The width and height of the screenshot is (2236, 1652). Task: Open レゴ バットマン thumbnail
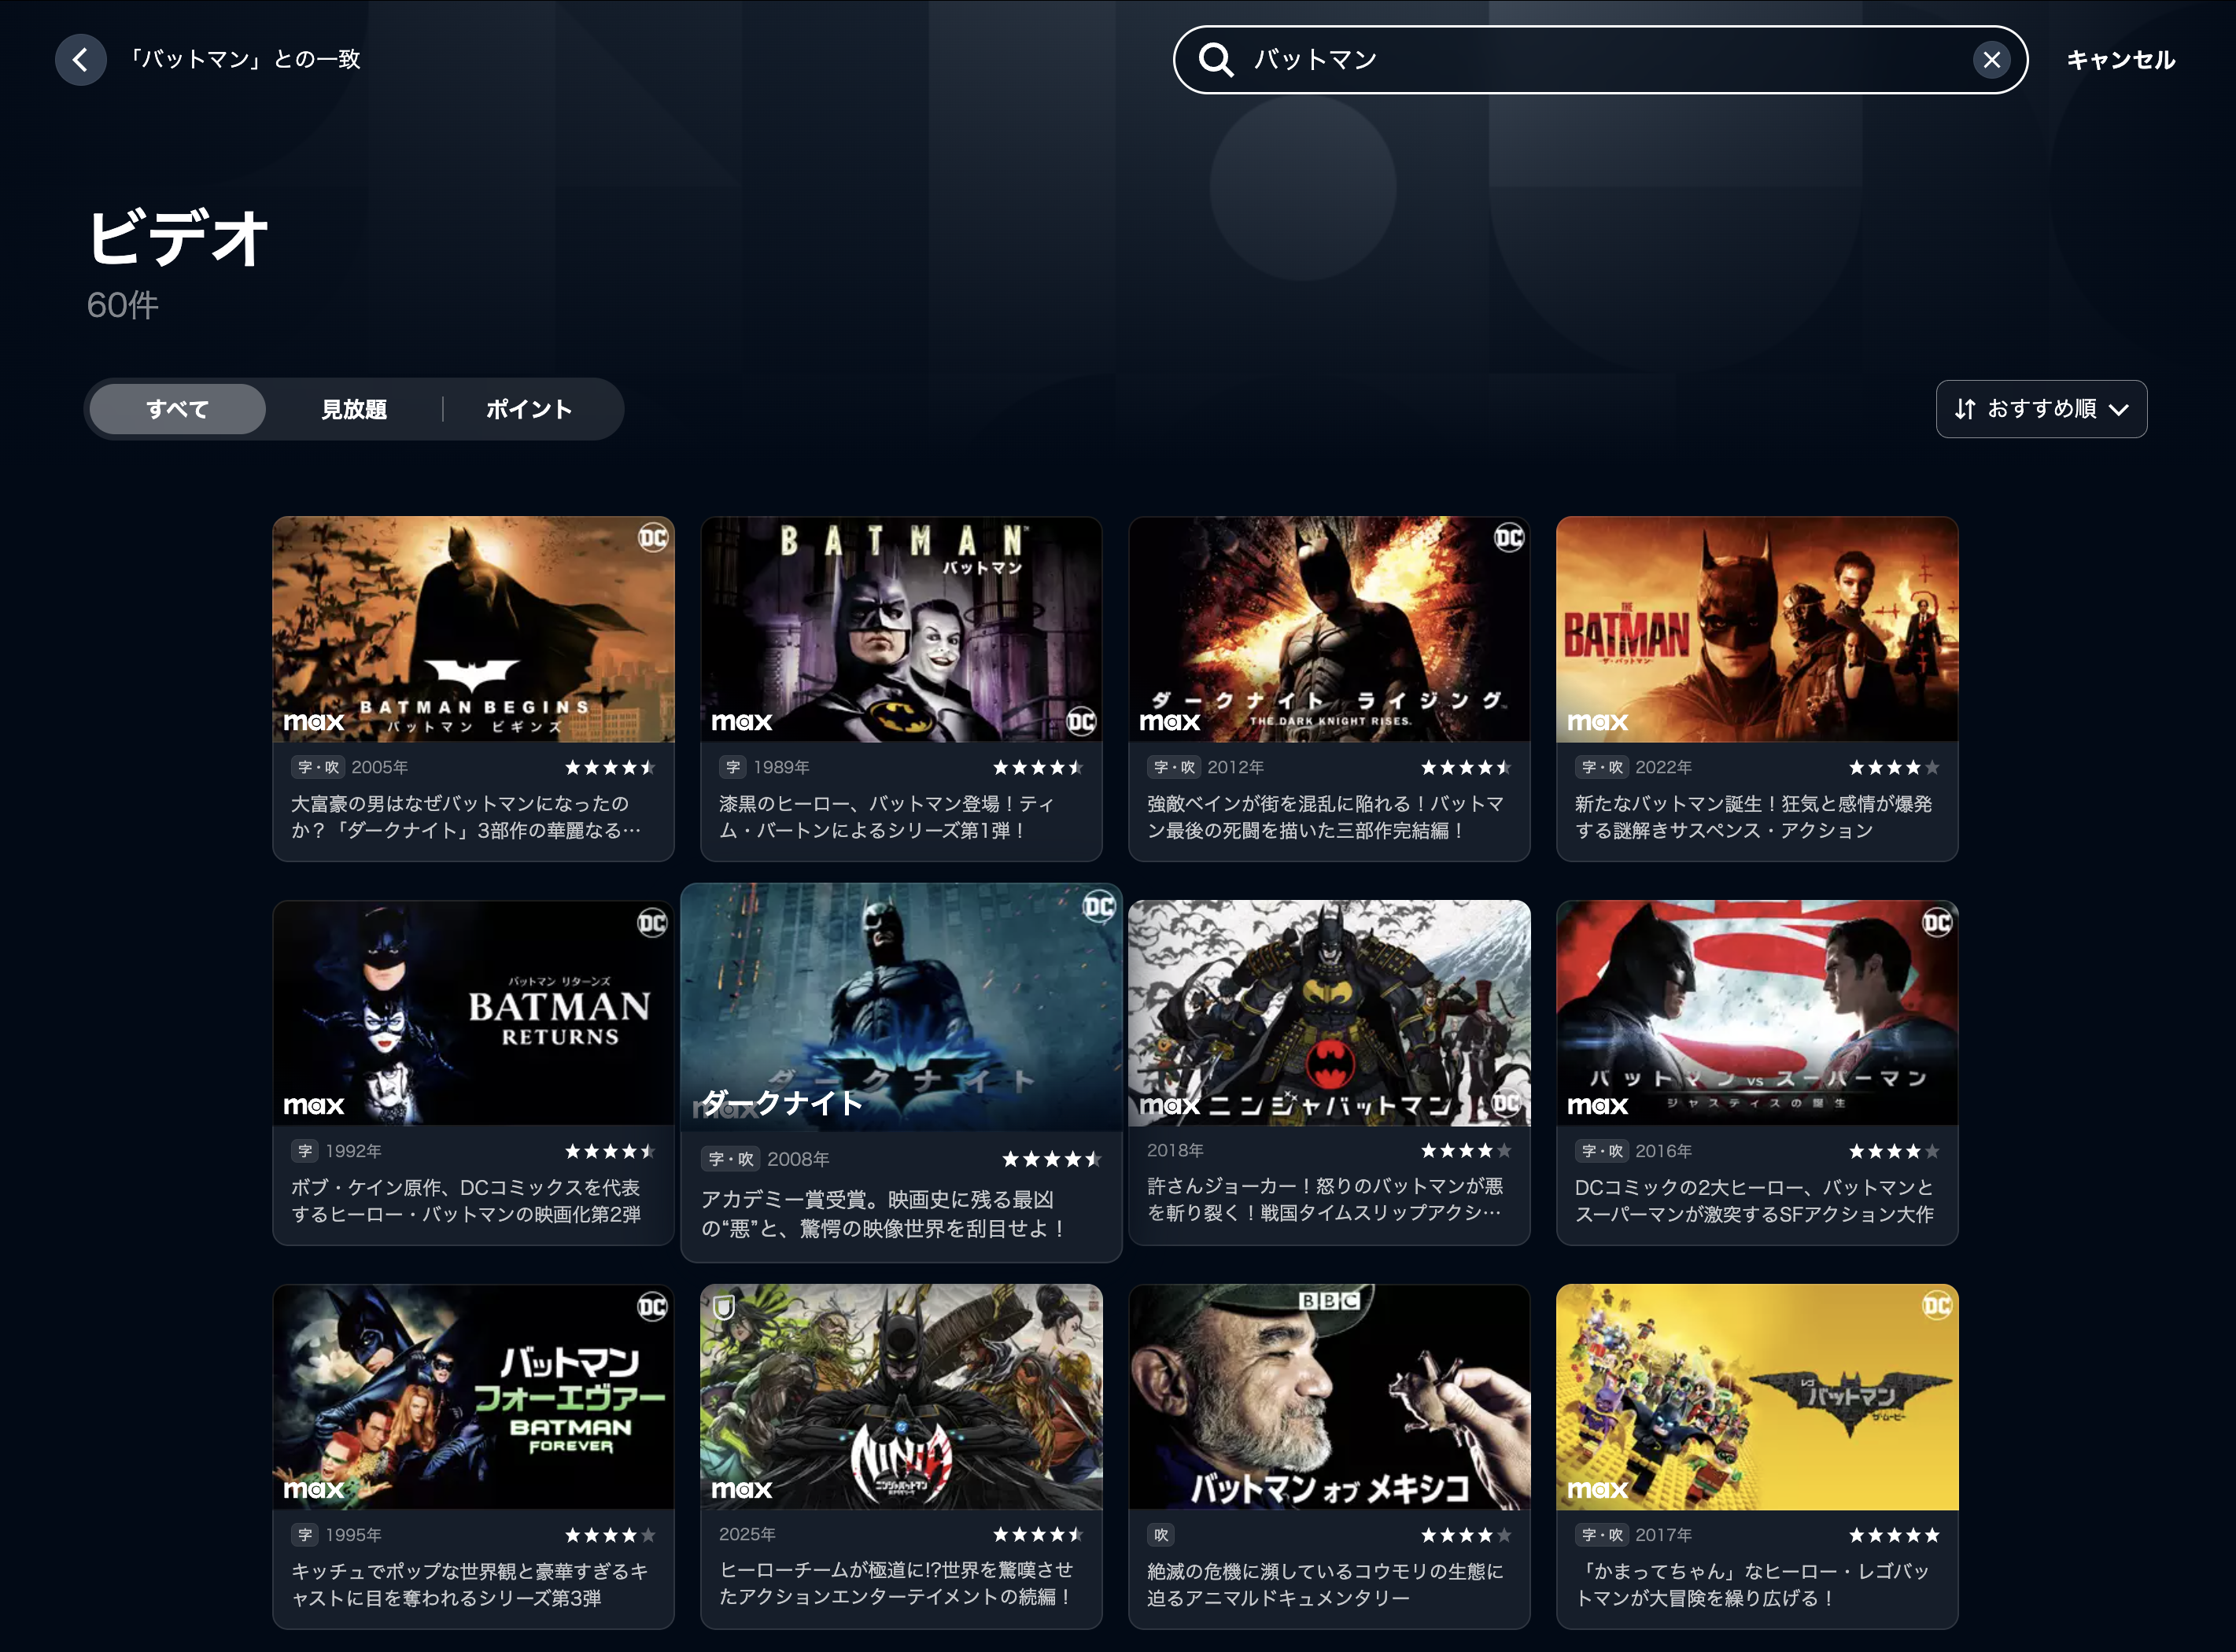[1757, 1396]
